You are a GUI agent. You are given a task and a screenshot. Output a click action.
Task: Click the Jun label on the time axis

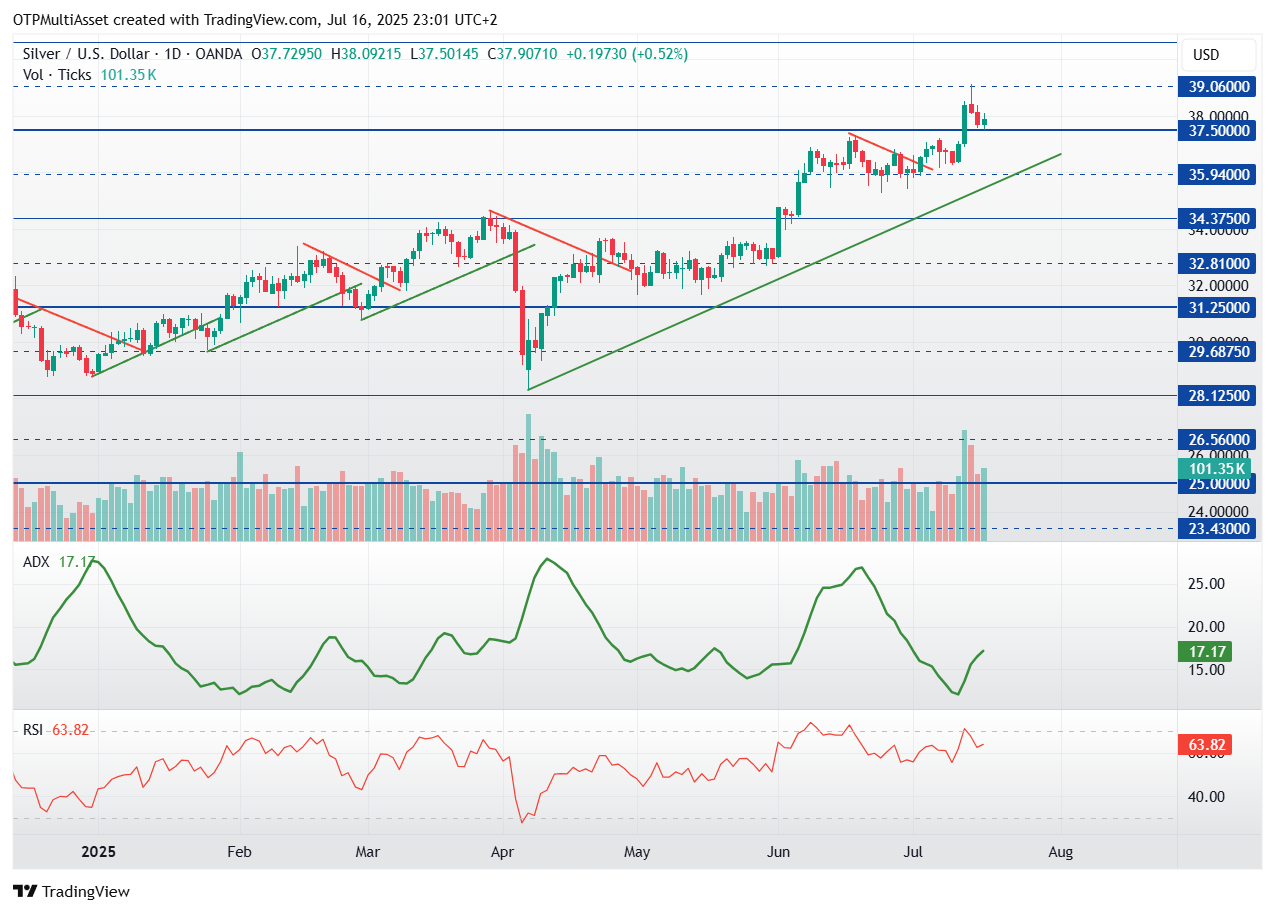(779, 852)
